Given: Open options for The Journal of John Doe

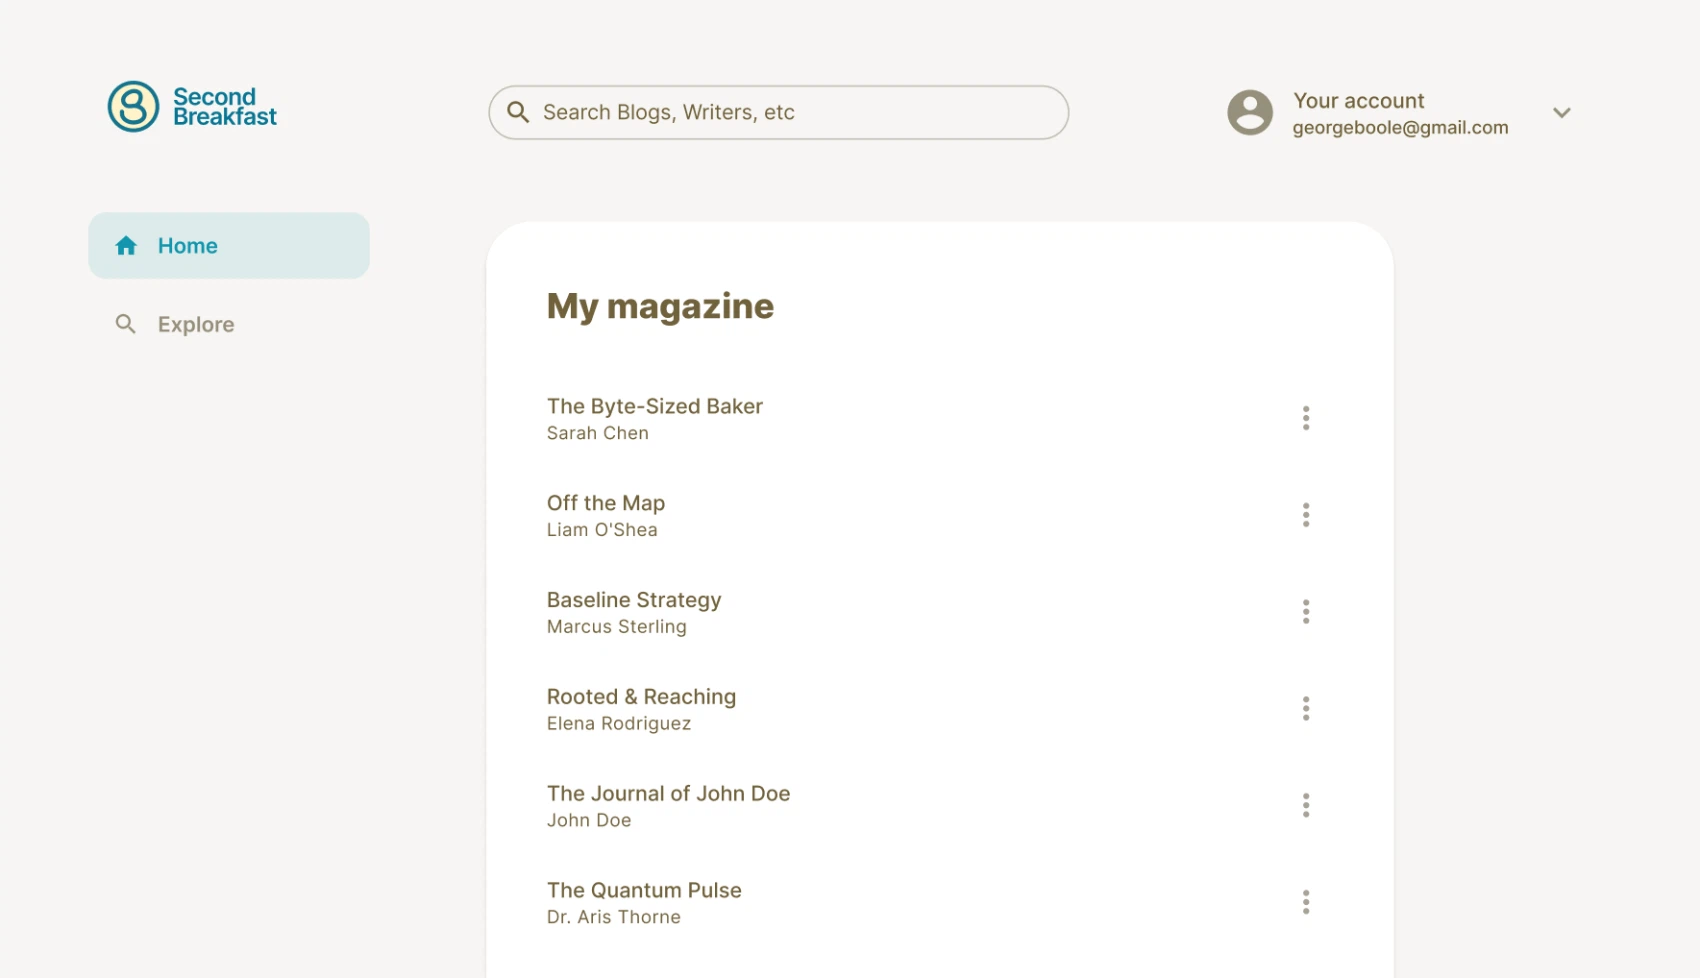Looking at the screenshot, I should click(1305, 806).
